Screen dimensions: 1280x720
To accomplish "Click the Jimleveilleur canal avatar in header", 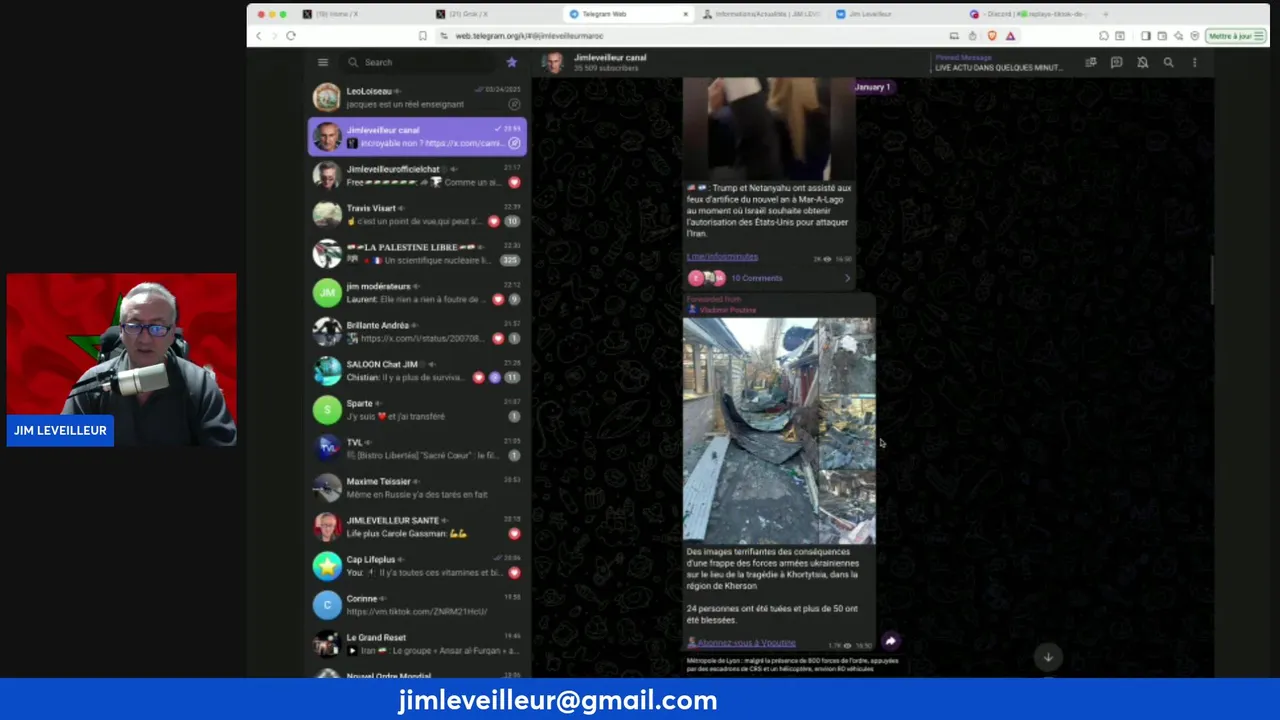I will coord(552,63).
